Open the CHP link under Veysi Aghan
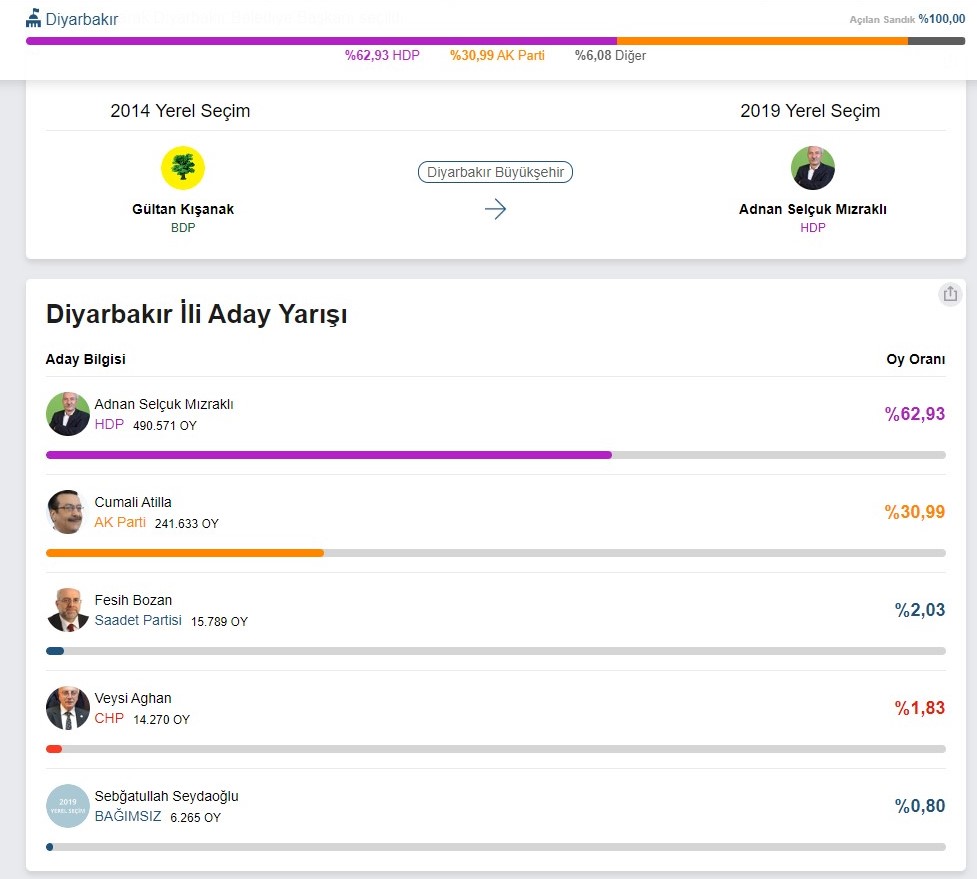This screenshot has width=977, height=879. 108,719
